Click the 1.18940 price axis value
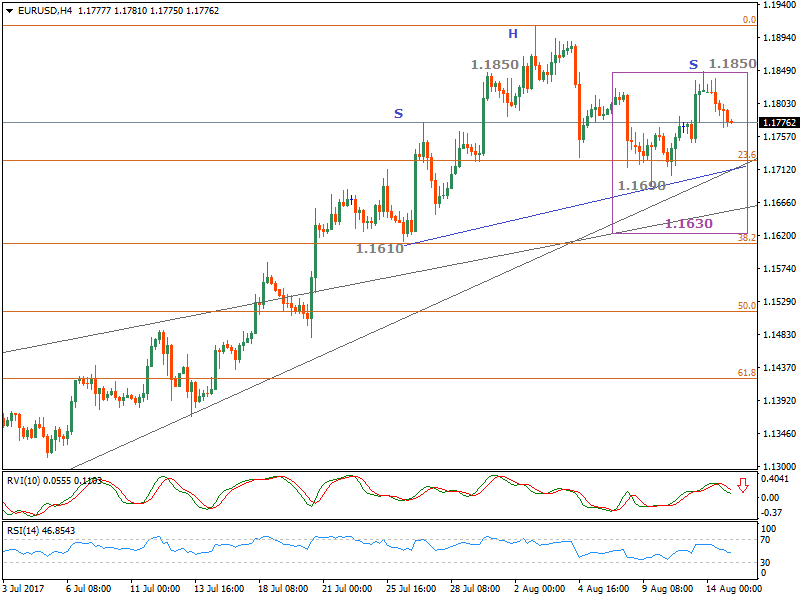This screenshot has height=600, width=800. tap(779, 38)
